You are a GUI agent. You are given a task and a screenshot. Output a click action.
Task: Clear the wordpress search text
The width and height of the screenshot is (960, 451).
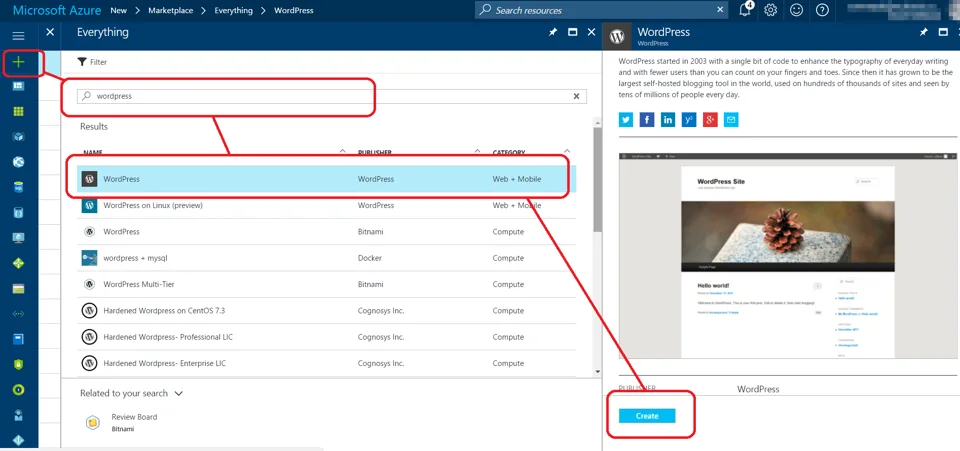coord(576,96)
